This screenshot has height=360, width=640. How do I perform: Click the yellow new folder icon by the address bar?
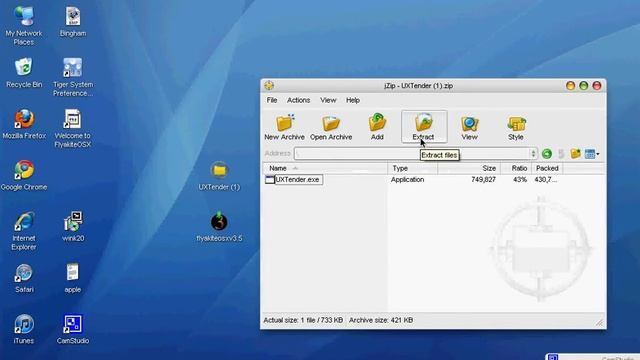[576, 154]
